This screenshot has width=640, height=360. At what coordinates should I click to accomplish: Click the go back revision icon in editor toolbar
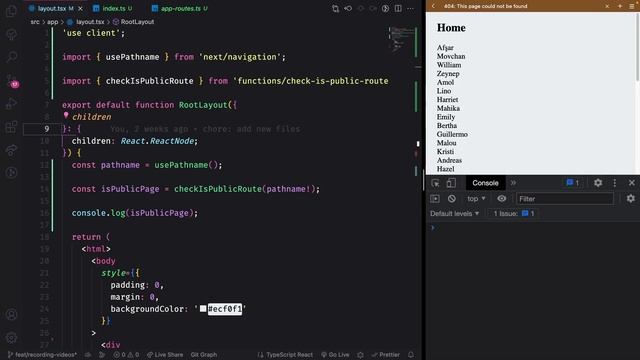[x=348, y=9]
